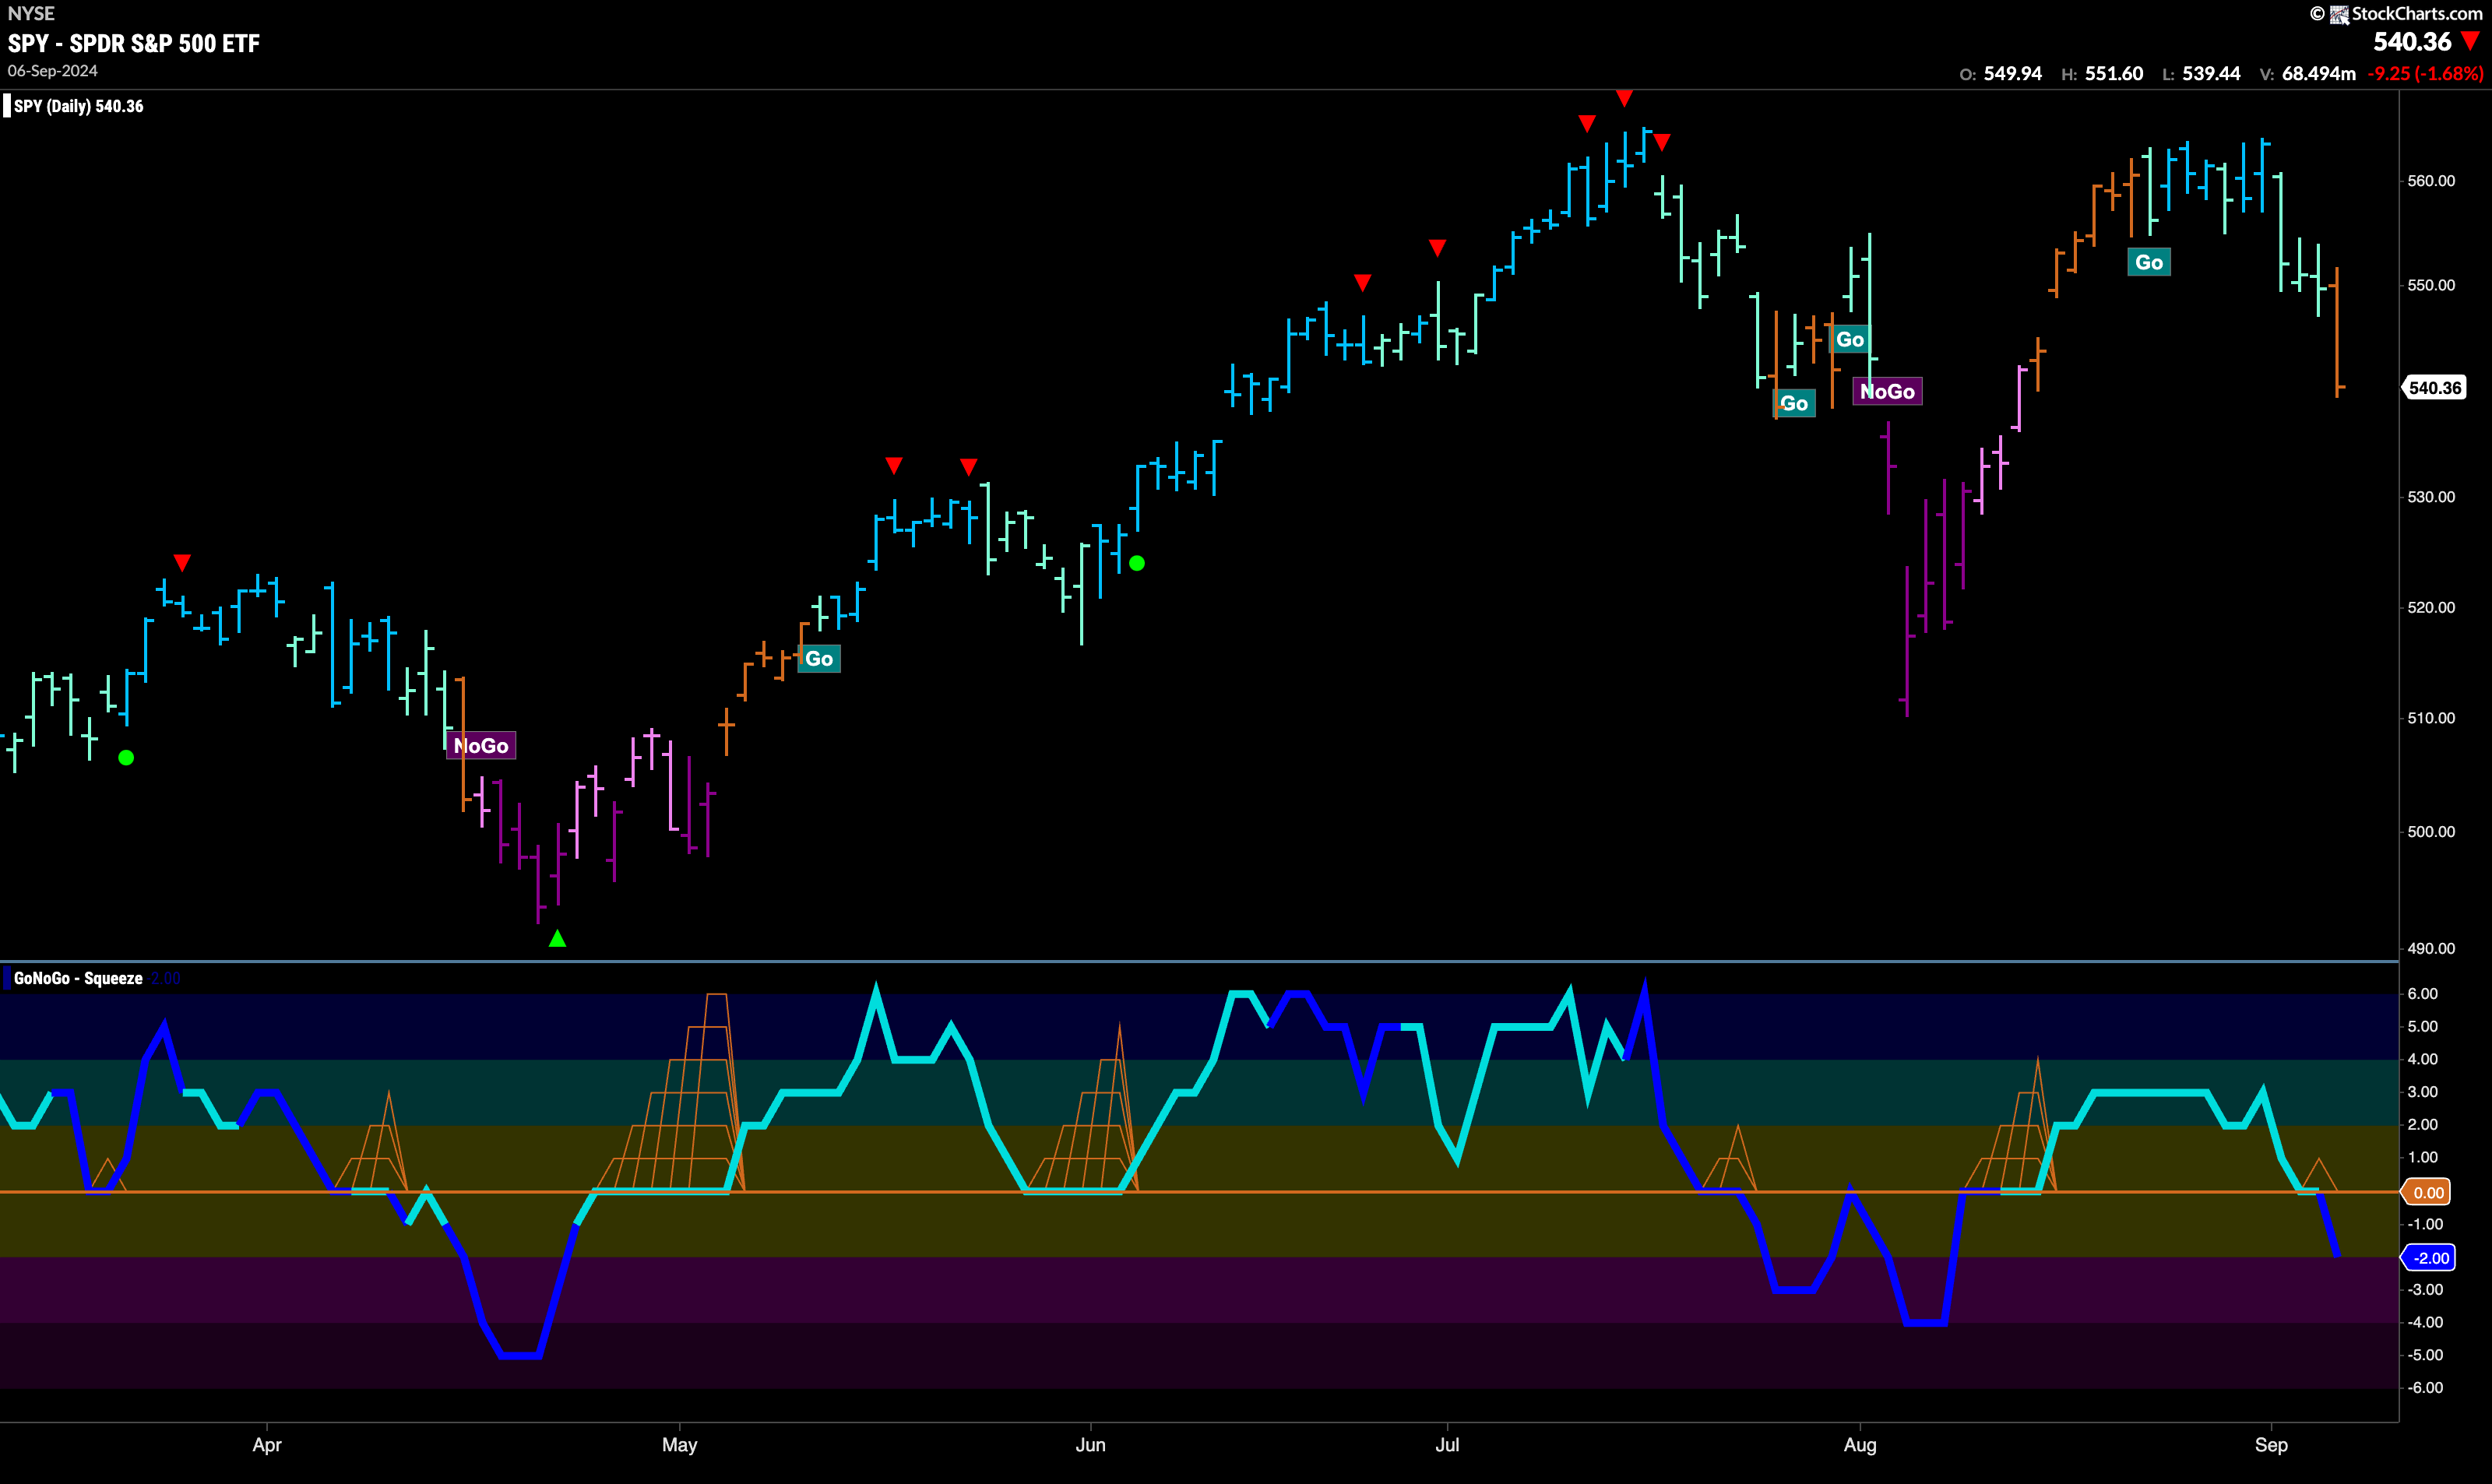Click the 3.00 oscillator axis label
The height and width of the screenshot is (1484, 2492).
coord(2423,1091)
